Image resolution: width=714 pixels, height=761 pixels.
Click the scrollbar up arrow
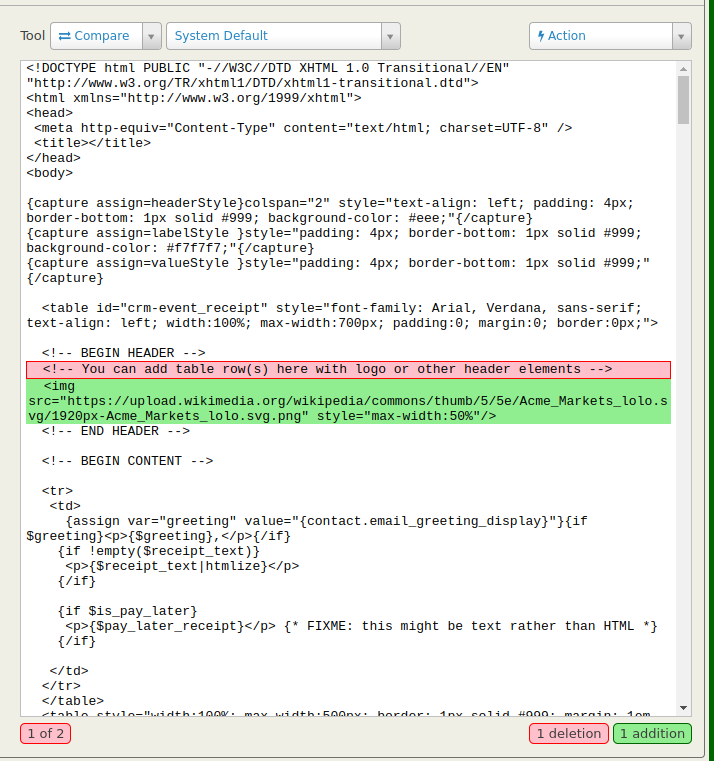click(x=683, y=68)
